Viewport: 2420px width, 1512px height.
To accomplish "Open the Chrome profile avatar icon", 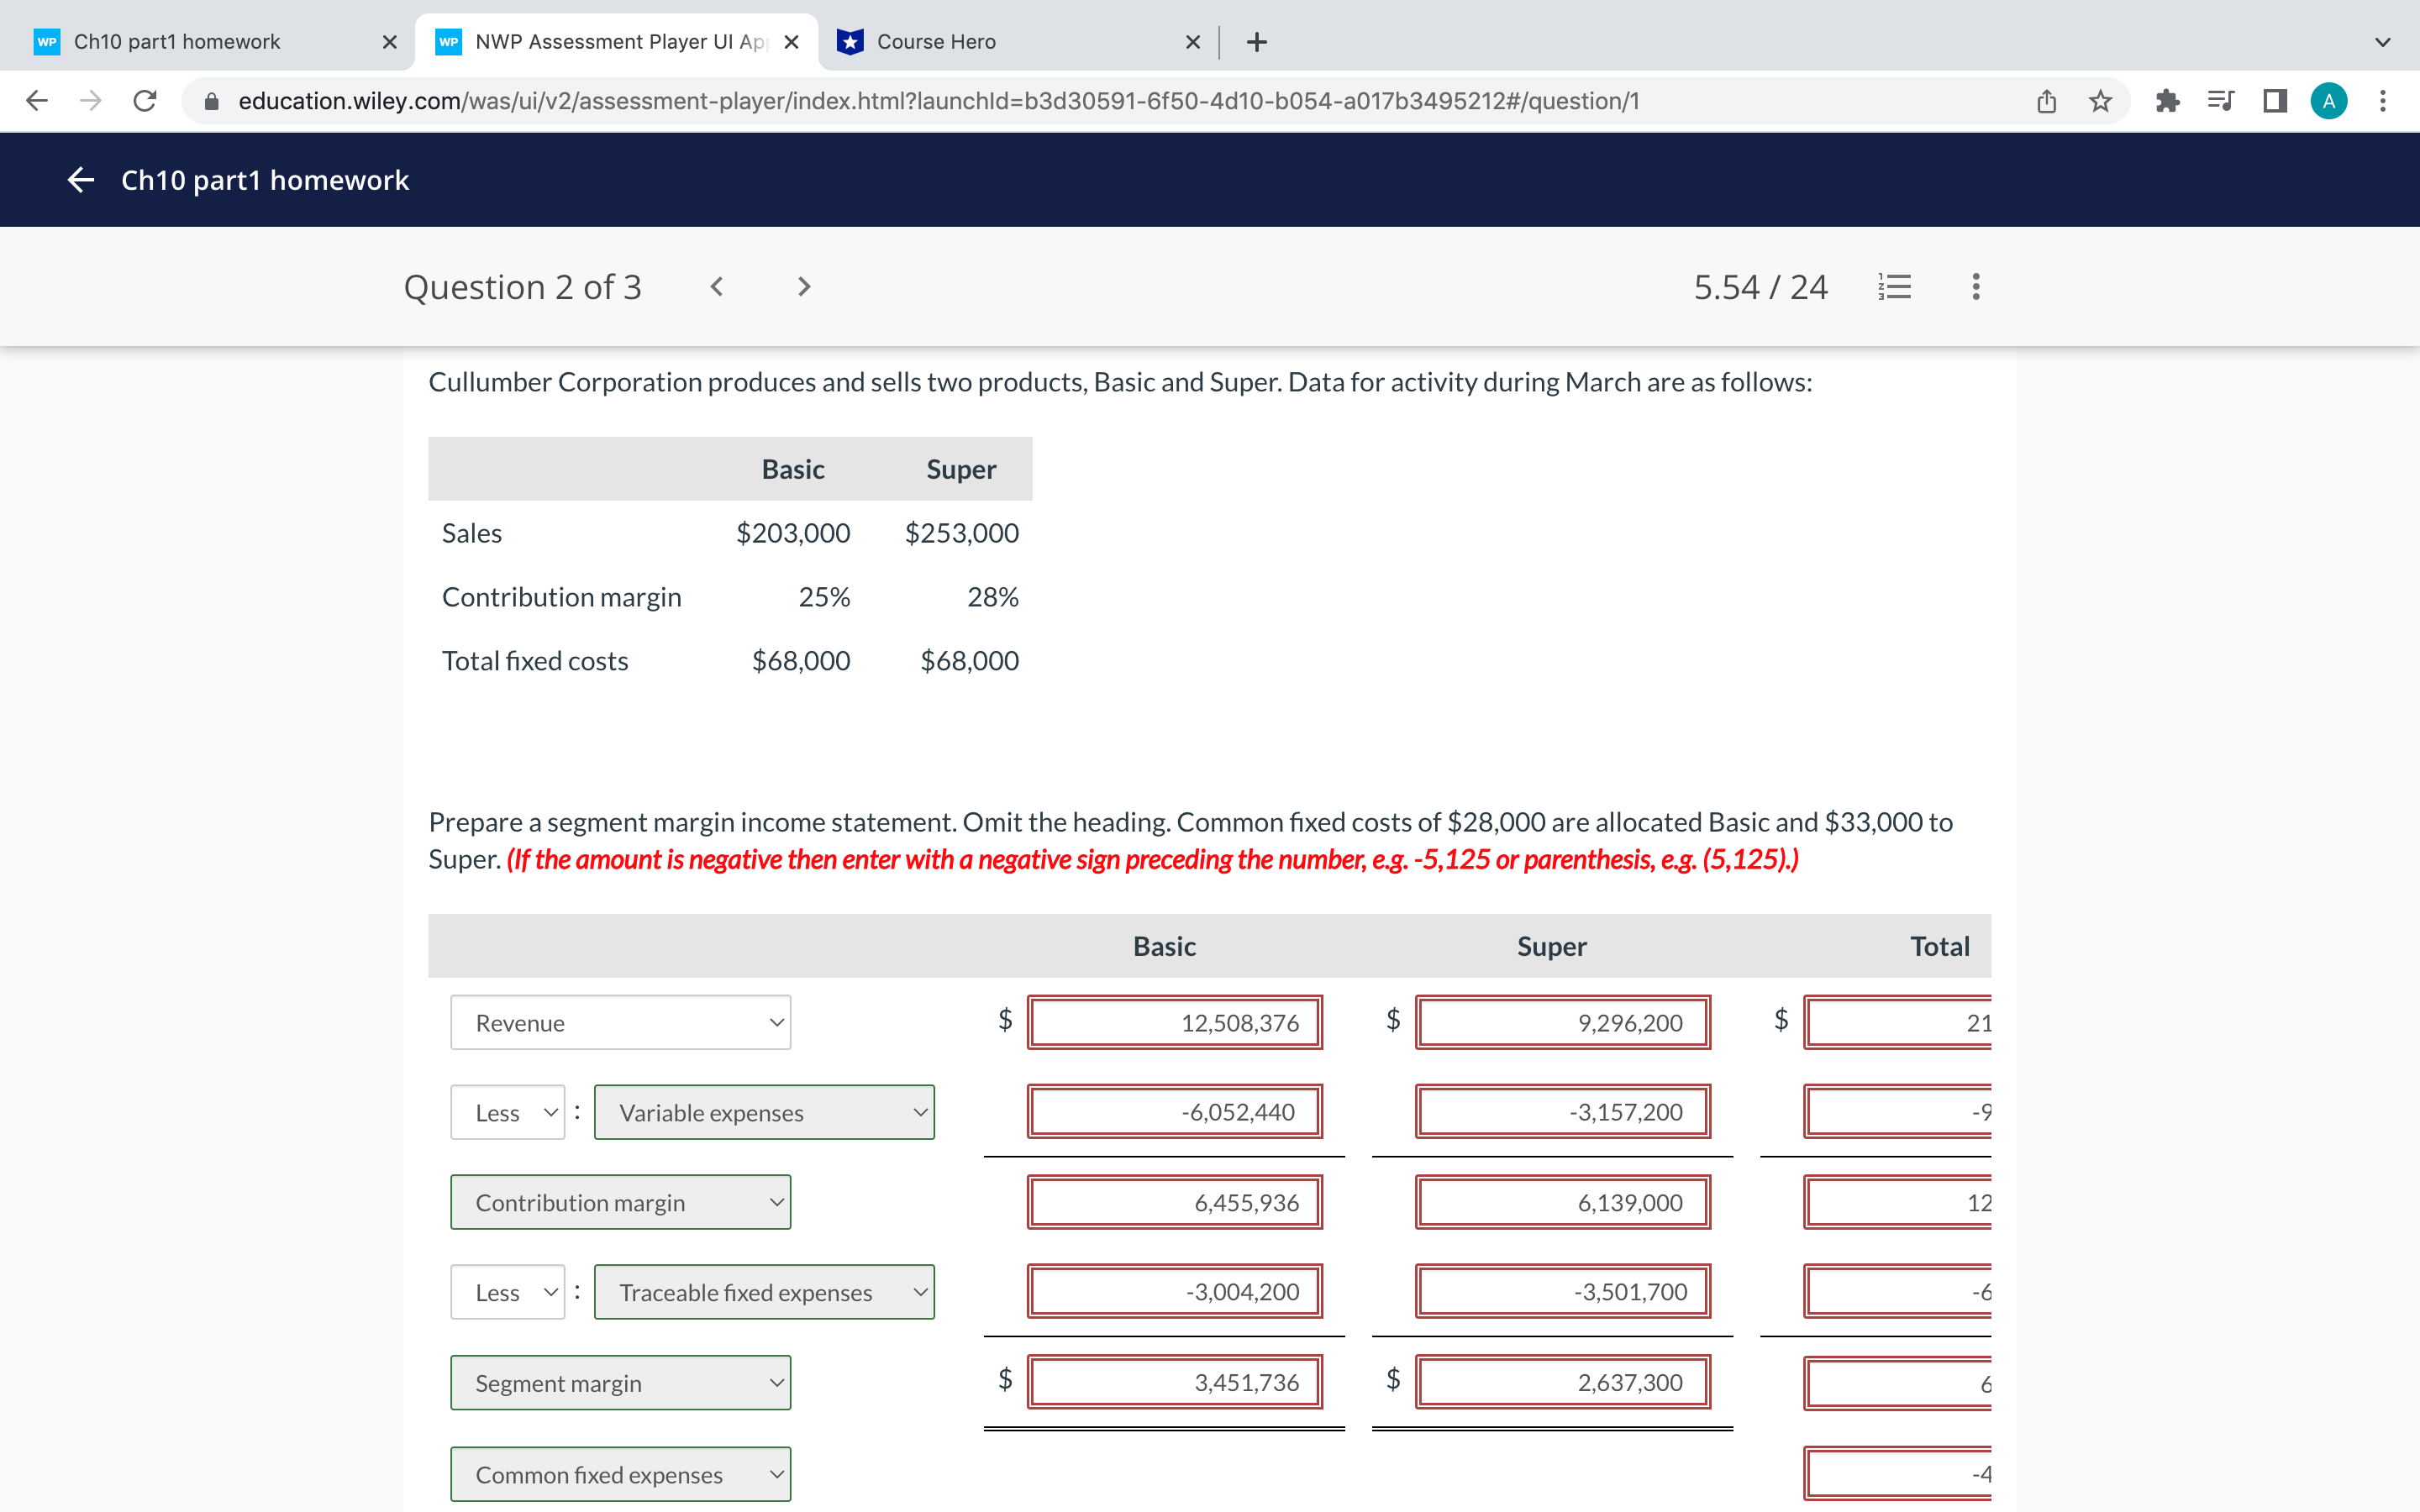I will 2329,100.
